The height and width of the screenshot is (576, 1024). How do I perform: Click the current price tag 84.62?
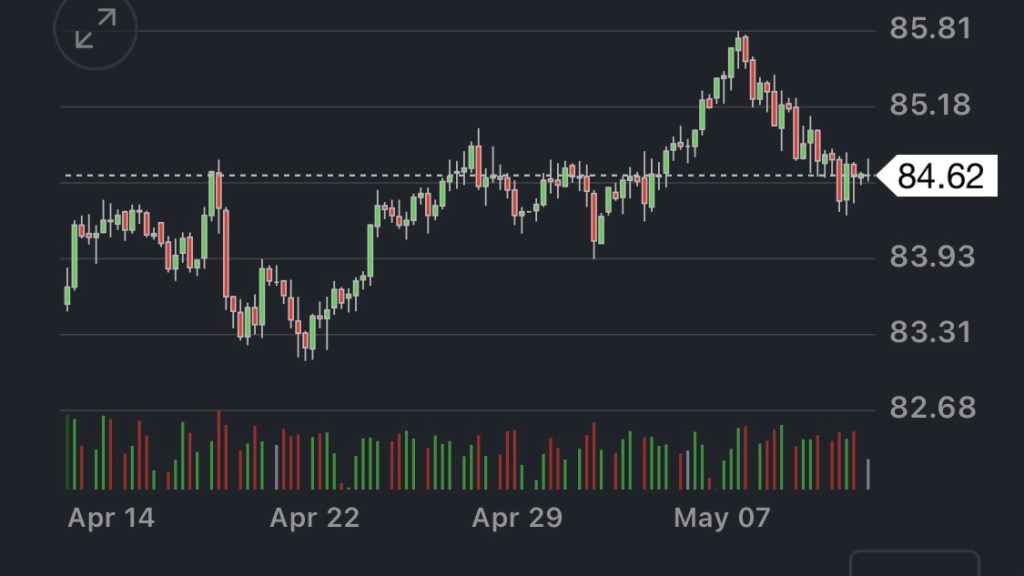pyautogui.click(x=938, y=176)
